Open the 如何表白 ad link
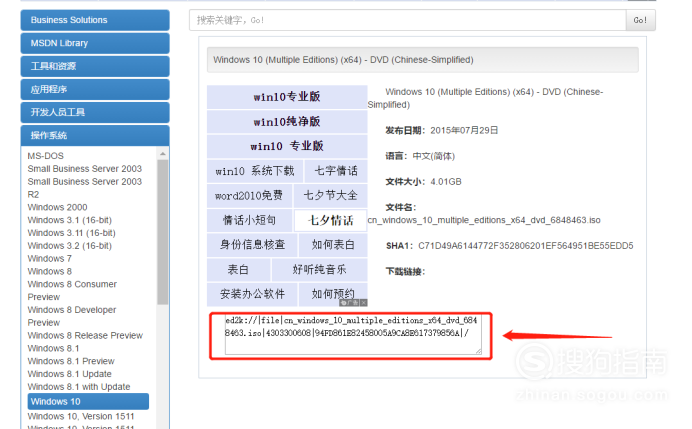The image size is (692, 429). point(333,245)
